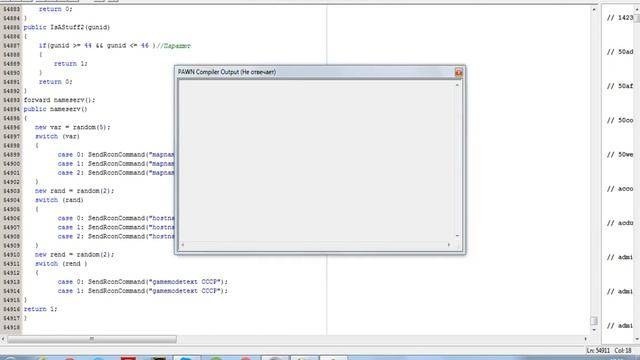Viewport: 640px width, 360px height.
Task: Click the 'Col 18' status bar indicator
Action: click(x=623, y=351)
